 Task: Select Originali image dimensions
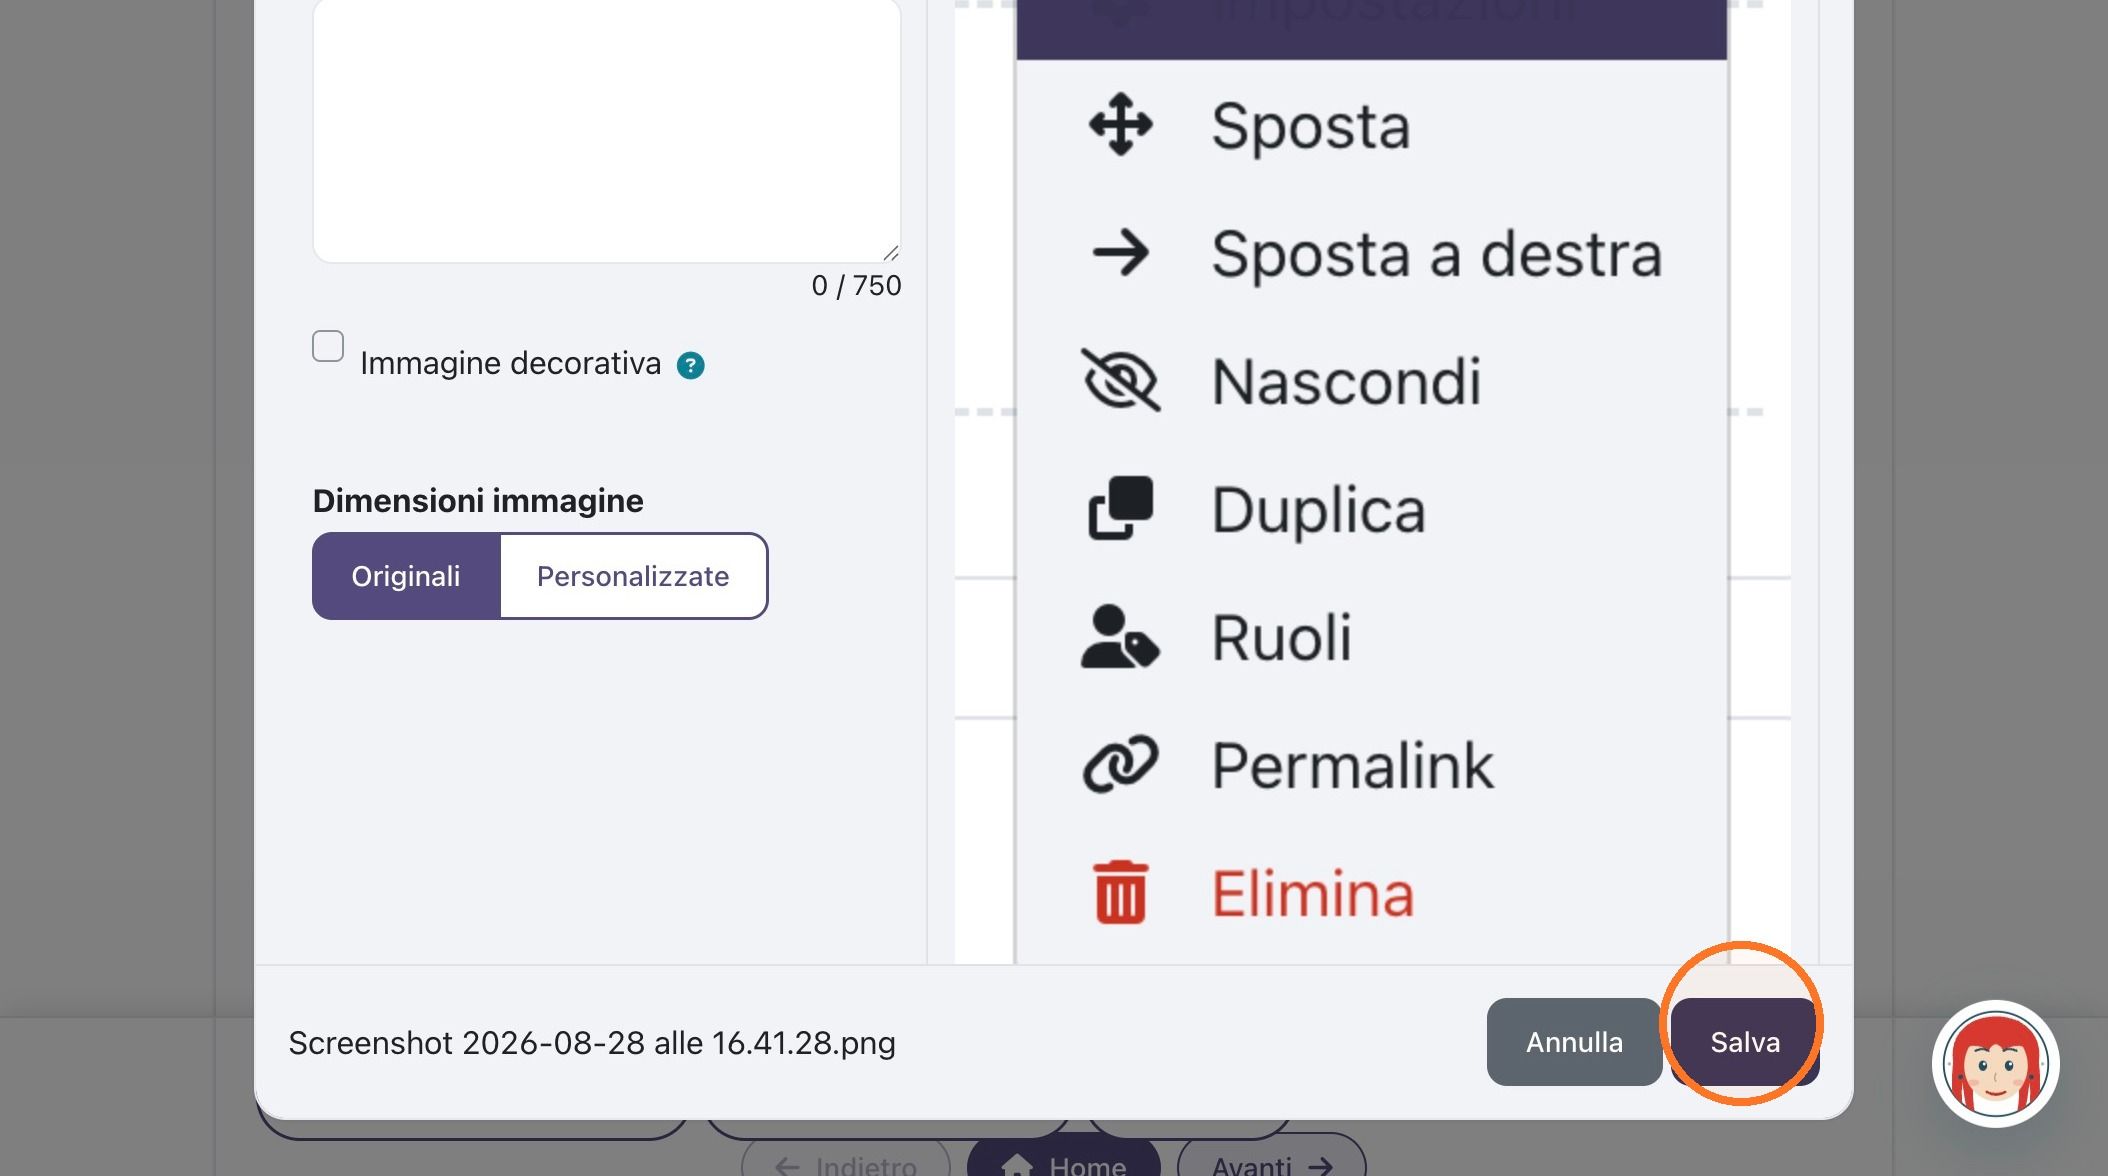click(x=406, y=576)
